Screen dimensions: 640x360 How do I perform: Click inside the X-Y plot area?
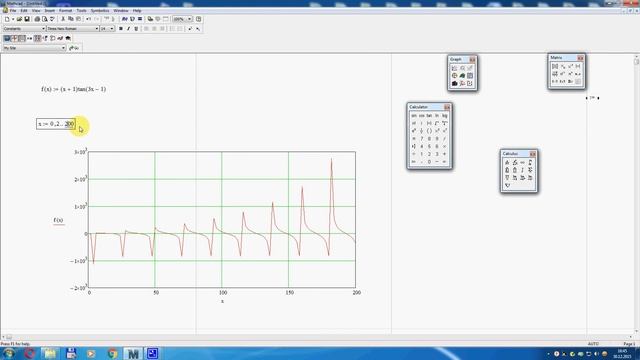[222, 220]
